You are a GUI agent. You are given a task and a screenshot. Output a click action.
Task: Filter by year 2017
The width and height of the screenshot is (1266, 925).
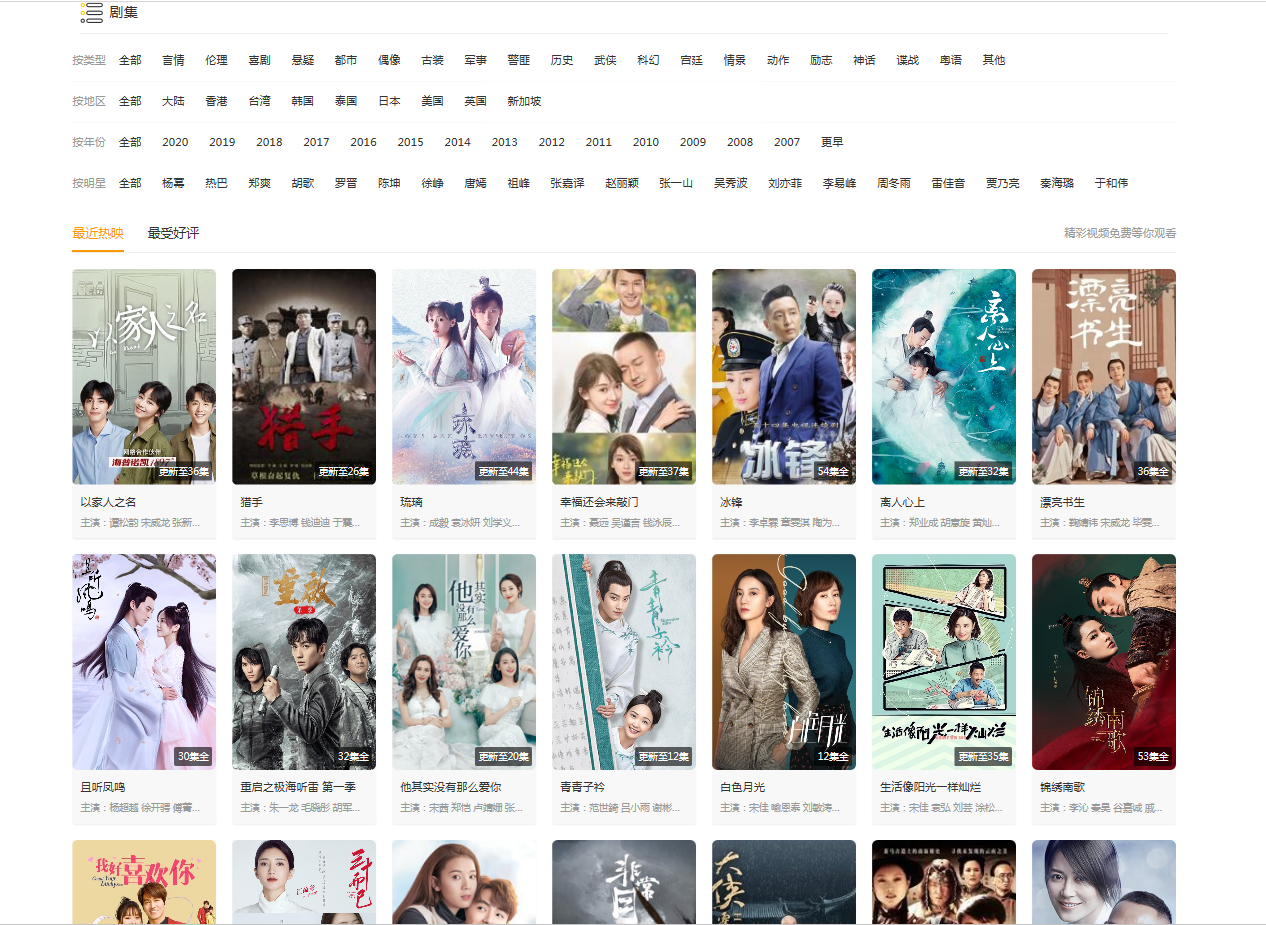pyautogui.click(x=316, y=142)
